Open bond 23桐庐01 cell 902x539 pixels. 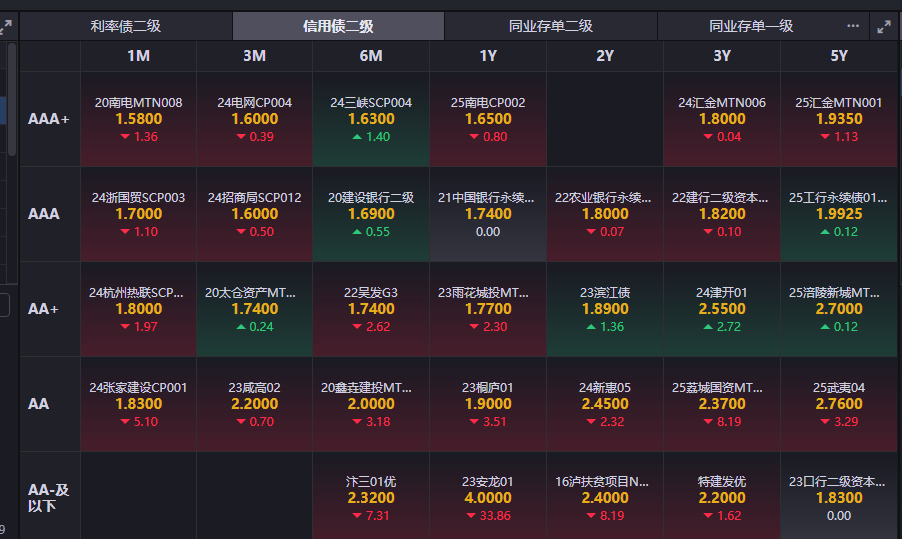point(488,404)
